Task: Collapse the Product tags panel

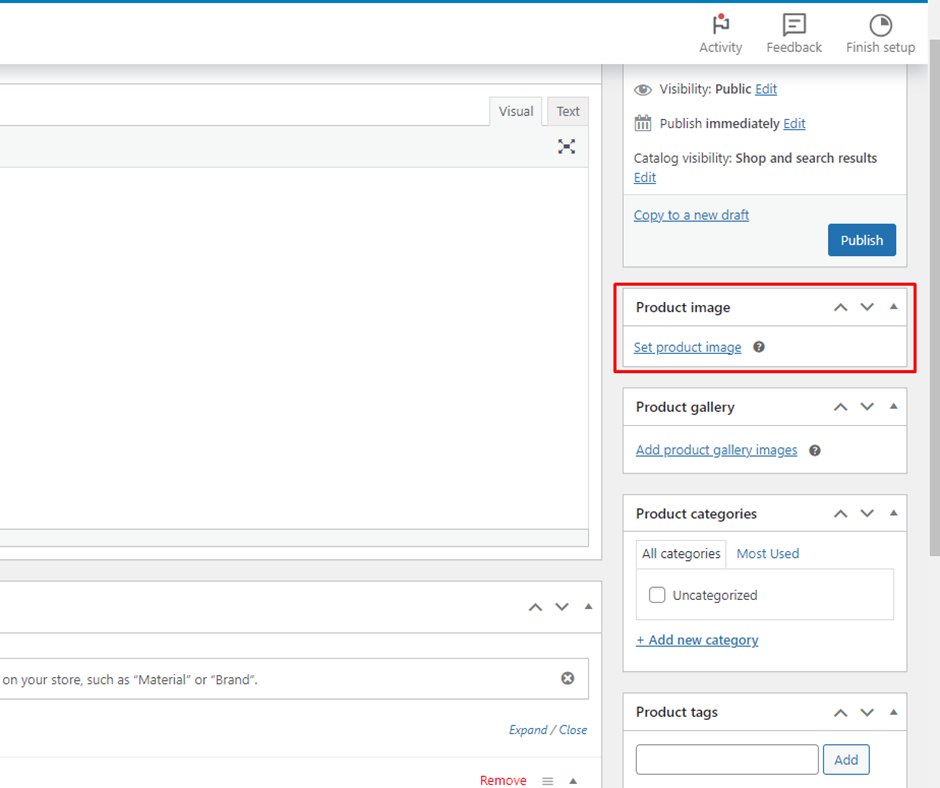Action: click(893, 712)
